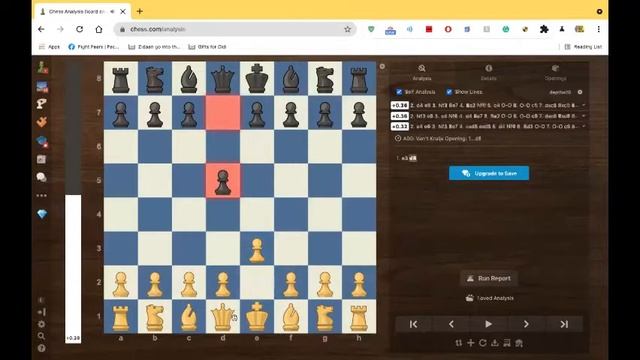
Task: Select move e3 in the move list
Action: click(404, 158)
